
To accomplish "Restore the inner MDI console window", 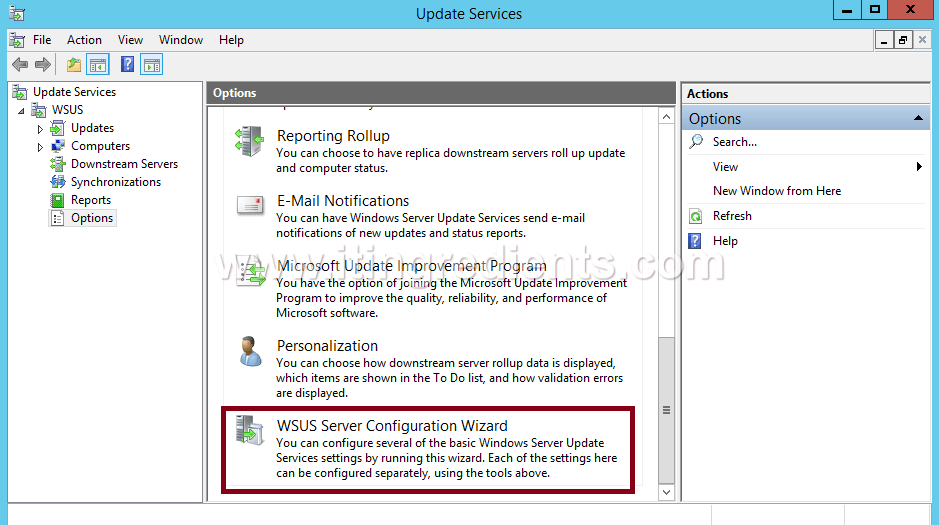I will pos(902,41).
